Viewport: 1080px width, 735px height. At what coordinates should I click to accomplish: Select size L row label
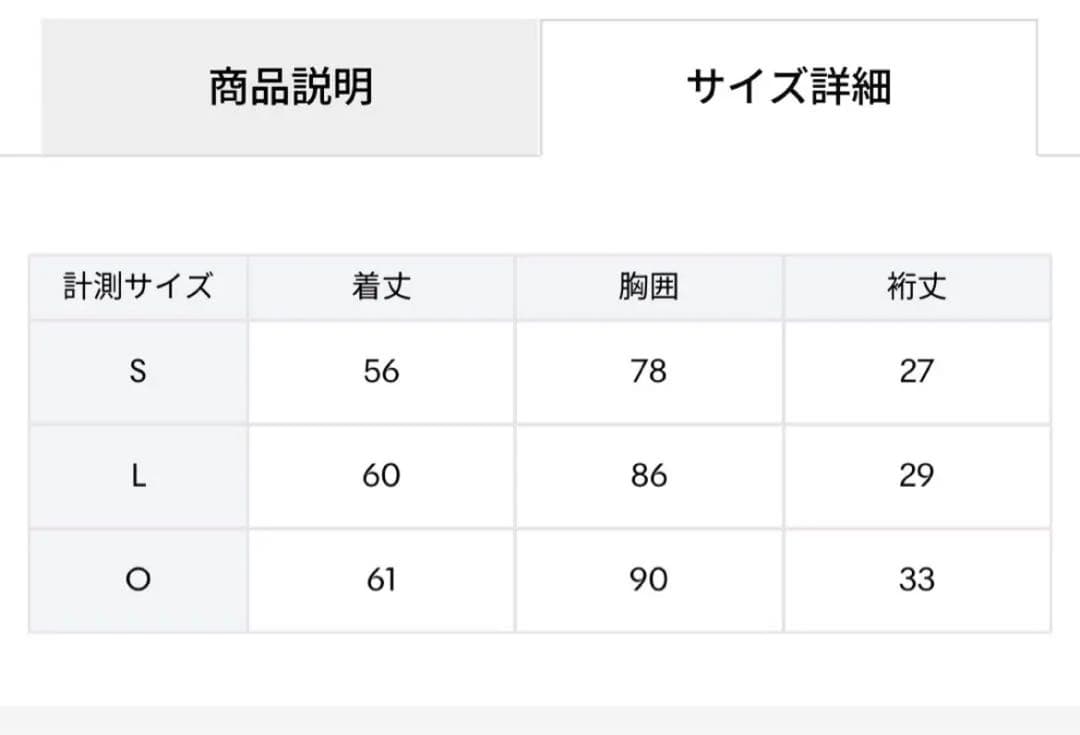[137, 476]
